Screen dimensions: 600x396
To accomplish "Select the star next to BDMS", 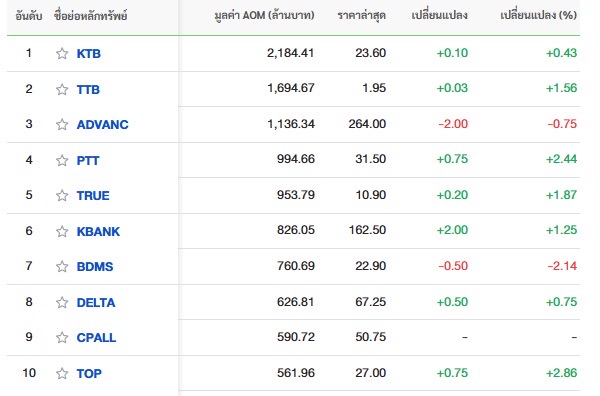I will tap(62, 266).
